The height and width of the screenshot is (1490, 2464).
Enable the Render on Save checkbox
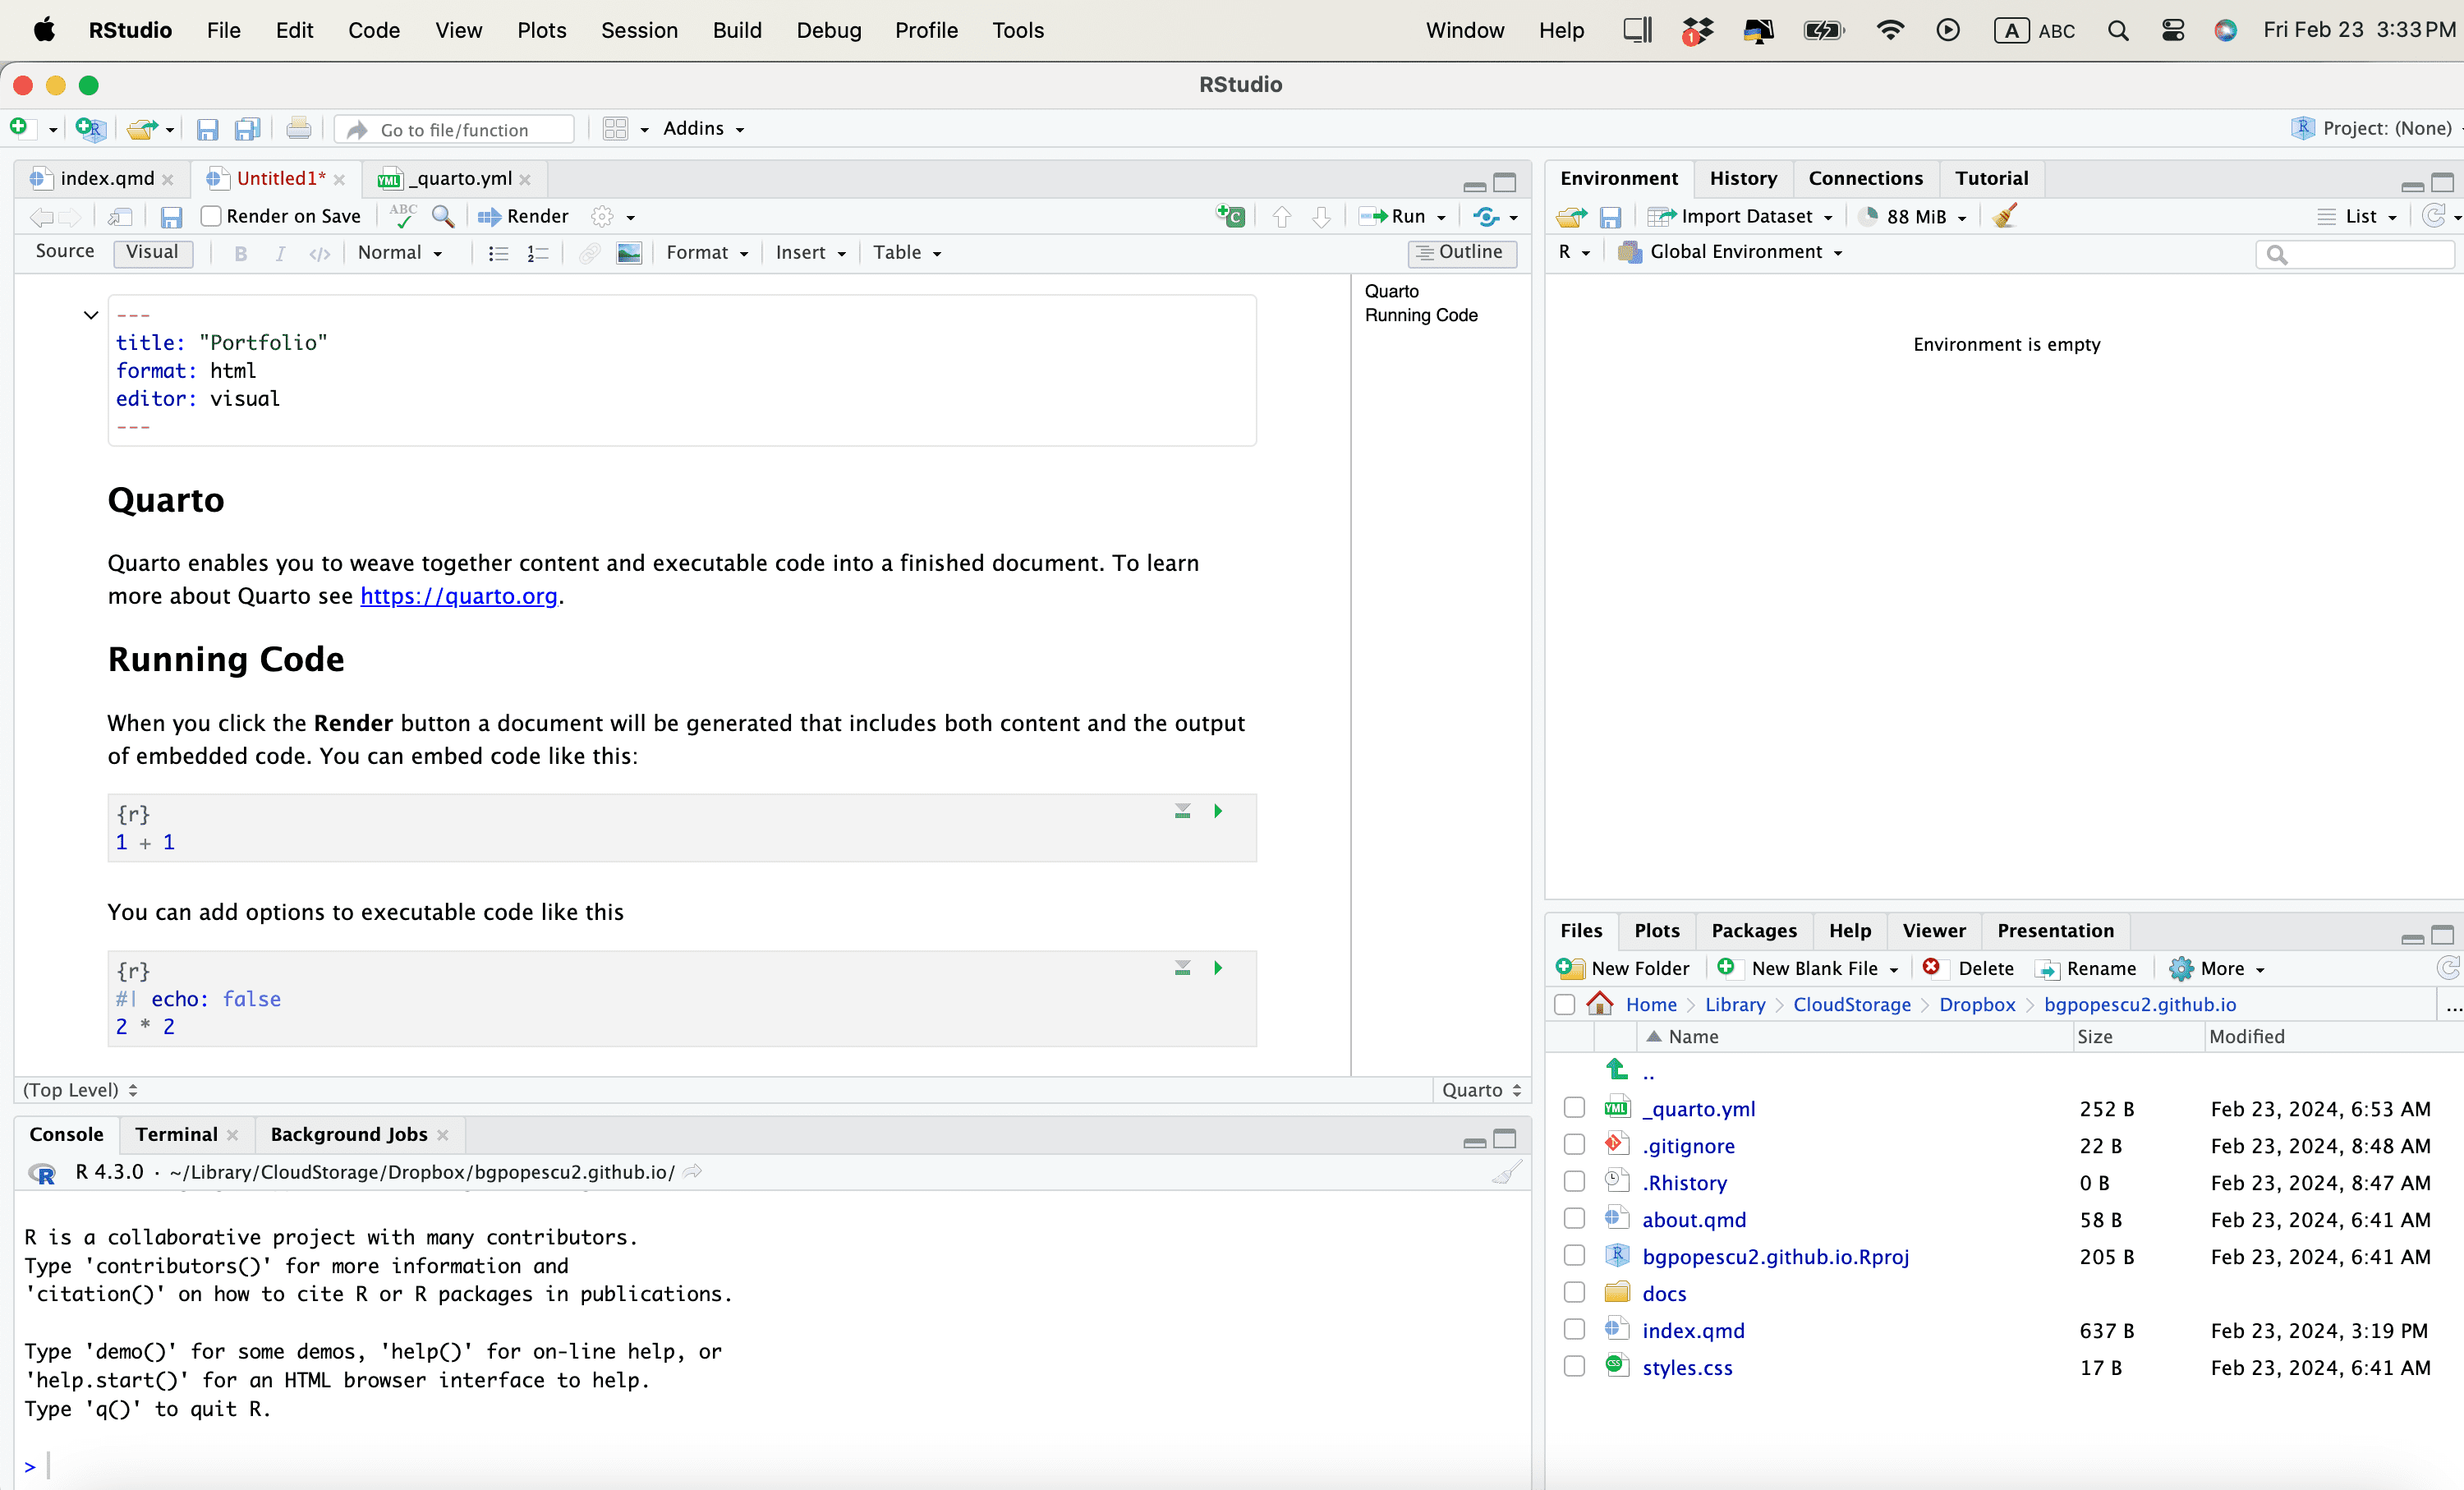(211, 216)
